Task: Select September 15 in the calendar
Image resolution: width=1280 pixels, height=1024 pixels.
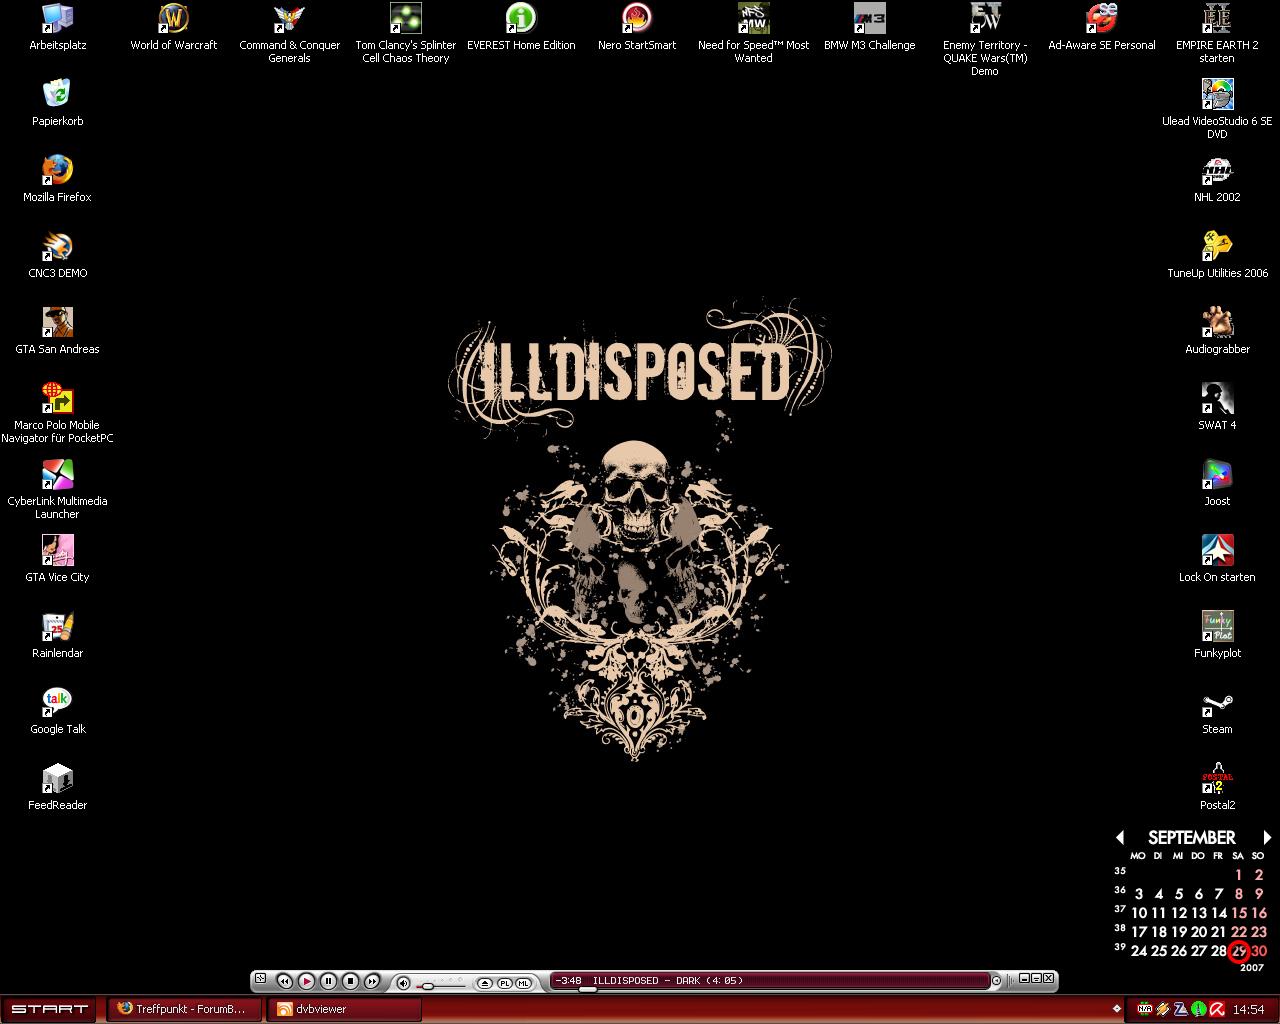Action: pos(1239,912)
